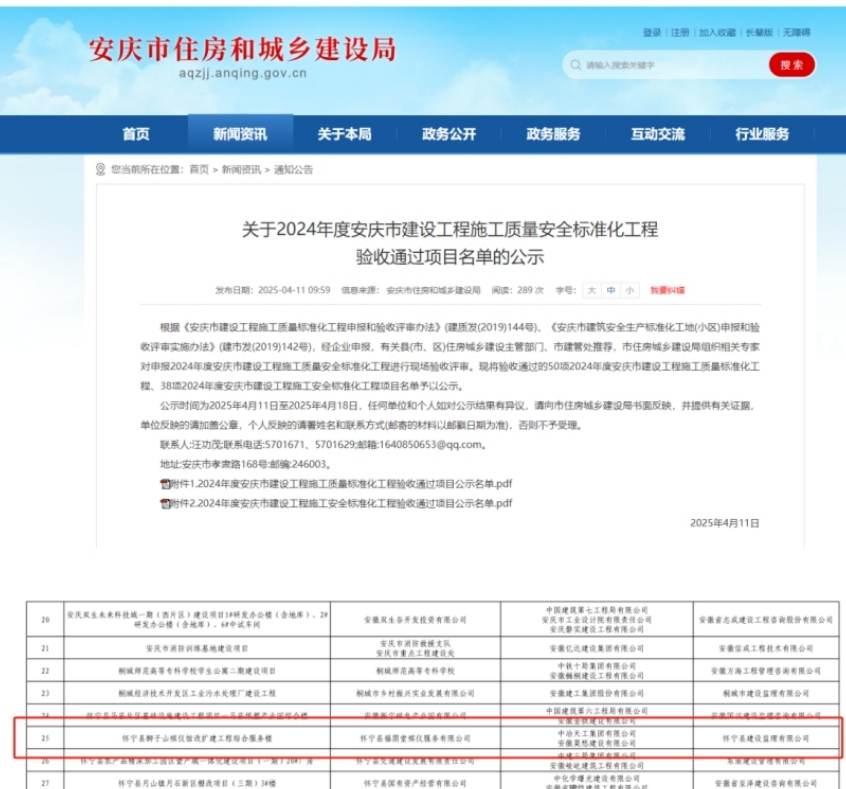Click the 登录 link at top

[x=652, y=33]
